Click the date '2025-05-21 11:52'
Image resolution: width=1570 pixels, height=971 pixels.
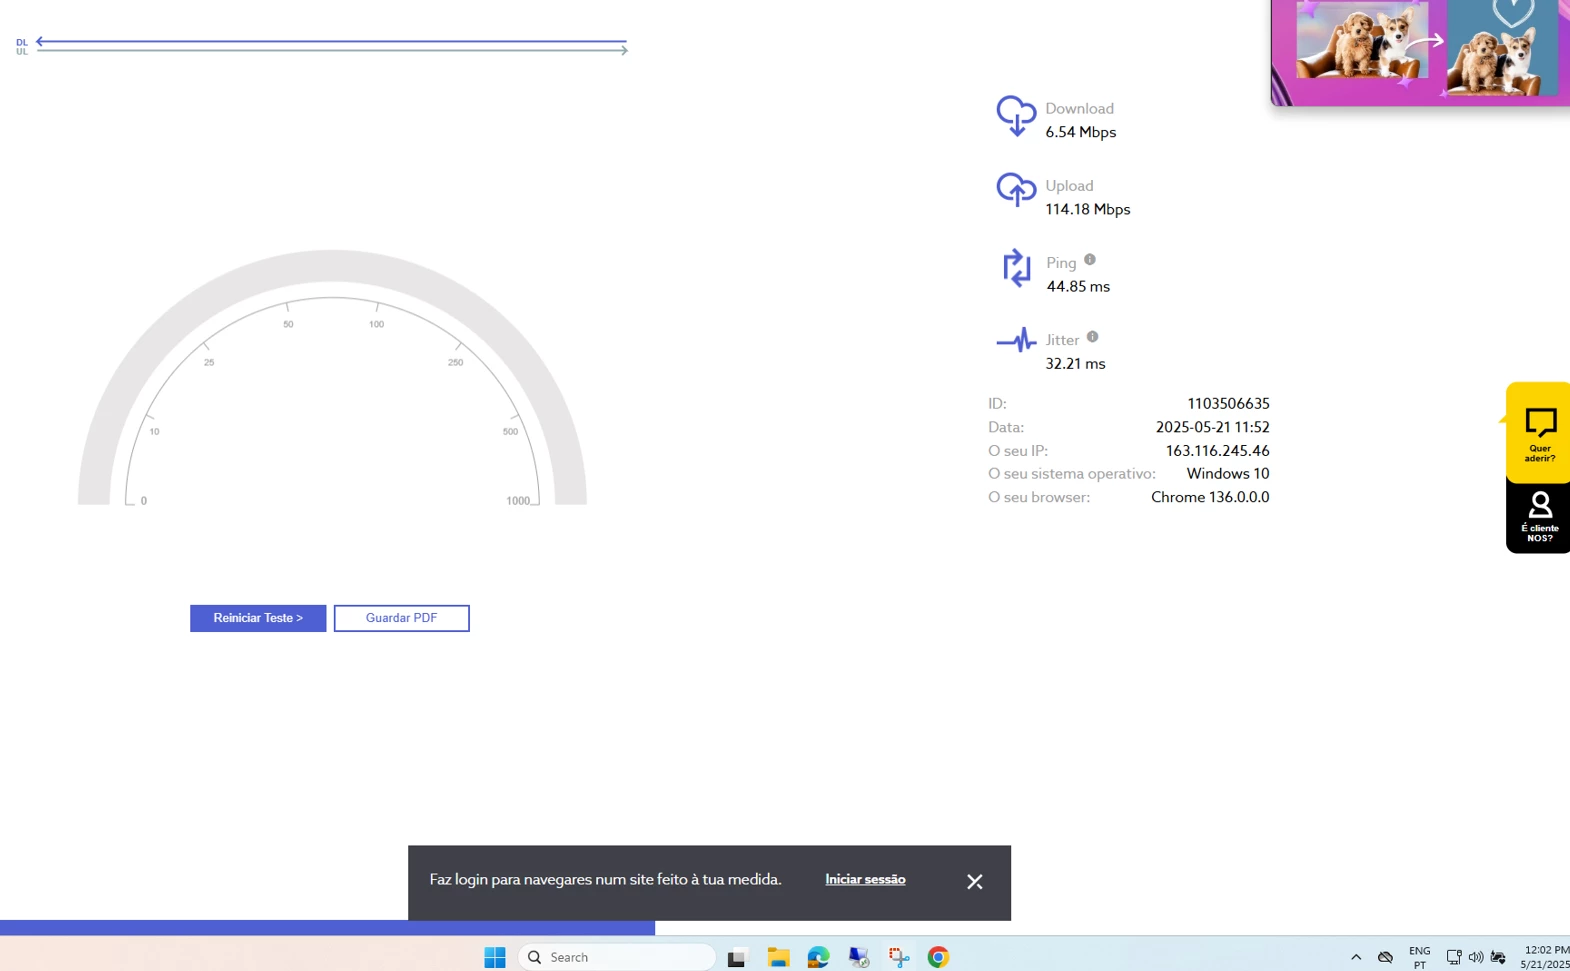tap(1212, 427)
